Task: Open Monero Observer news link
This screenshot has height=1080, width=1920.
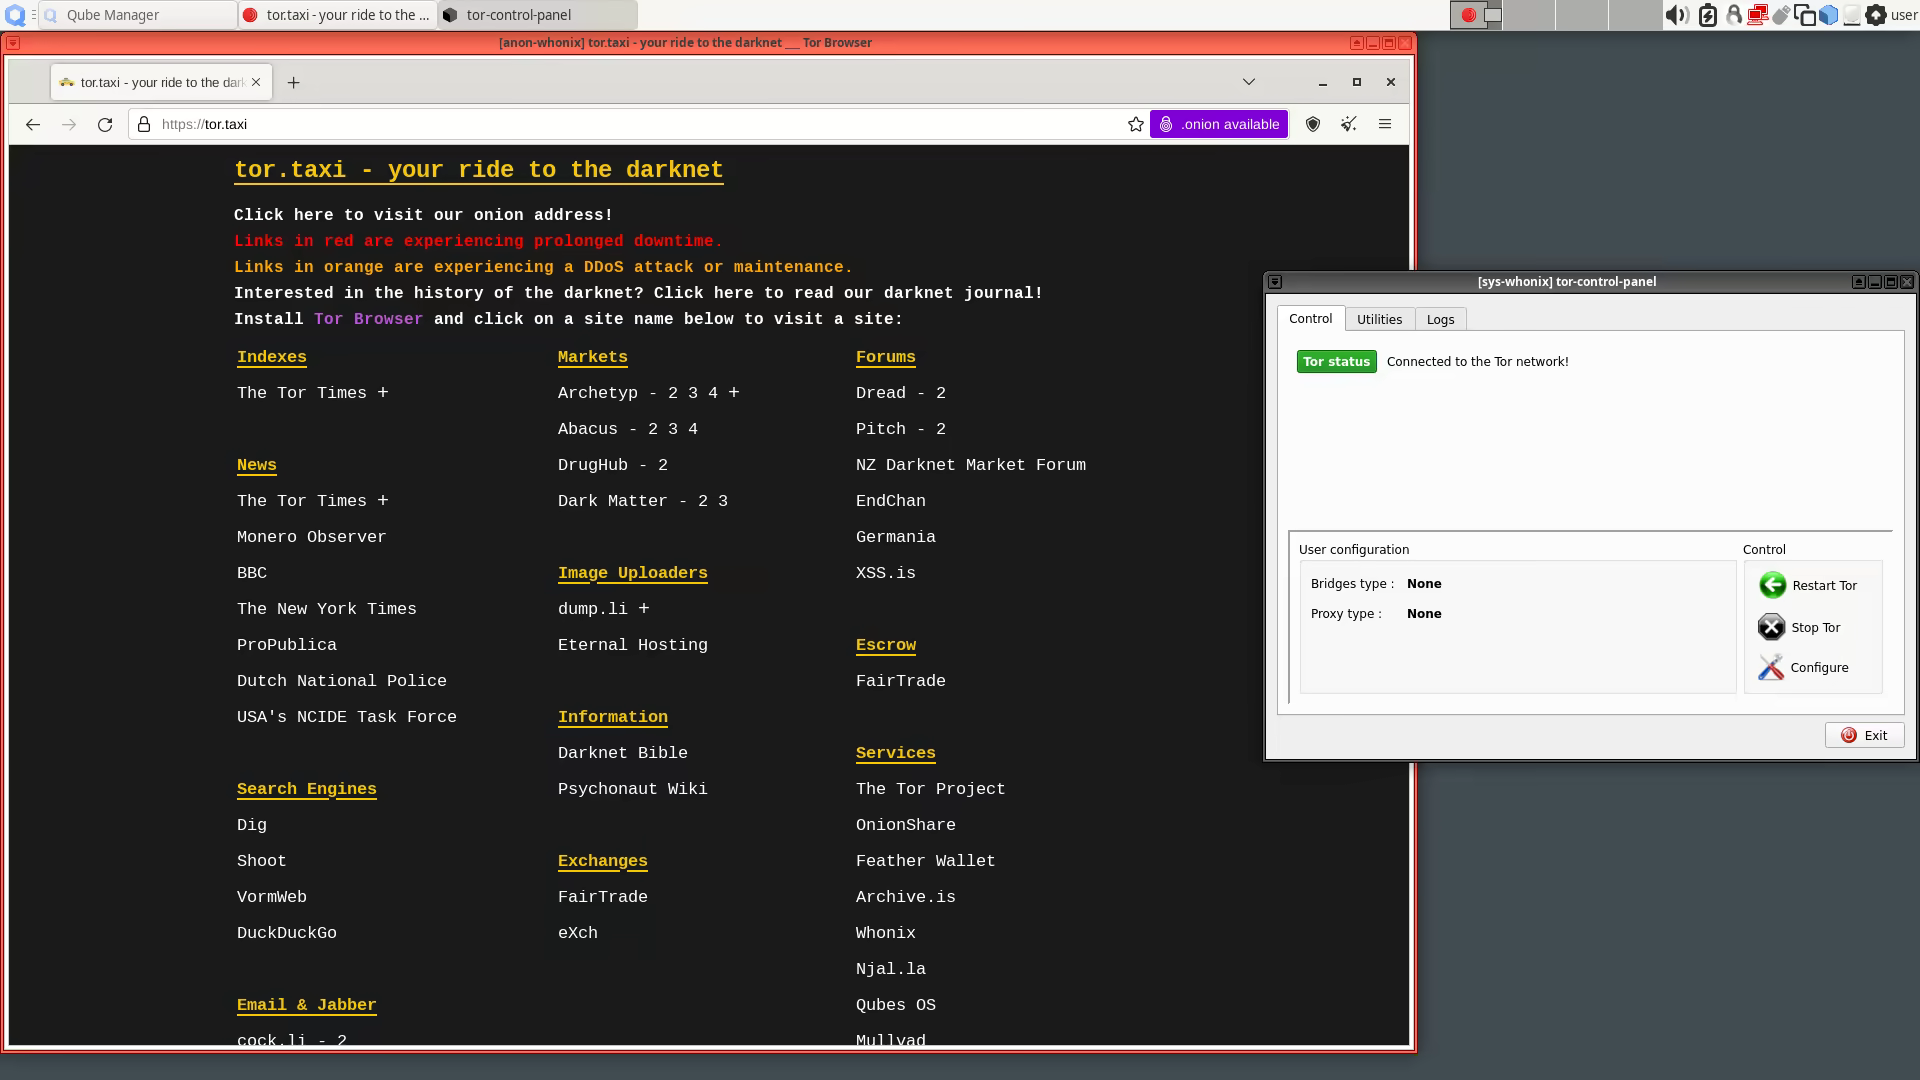Action: pyautogui.click(x=311, y=537)
